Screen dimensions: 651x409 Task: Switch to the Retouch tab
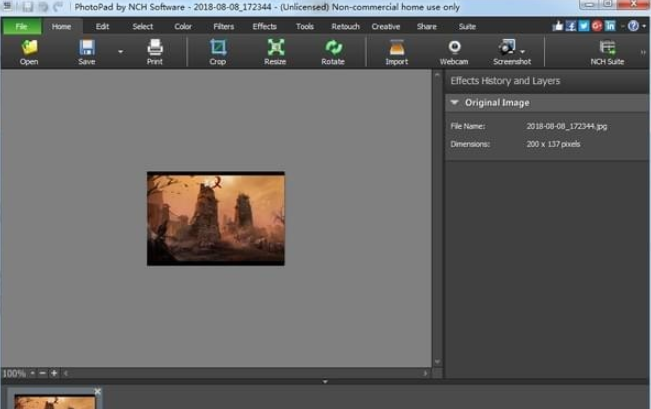coord(345,27)
